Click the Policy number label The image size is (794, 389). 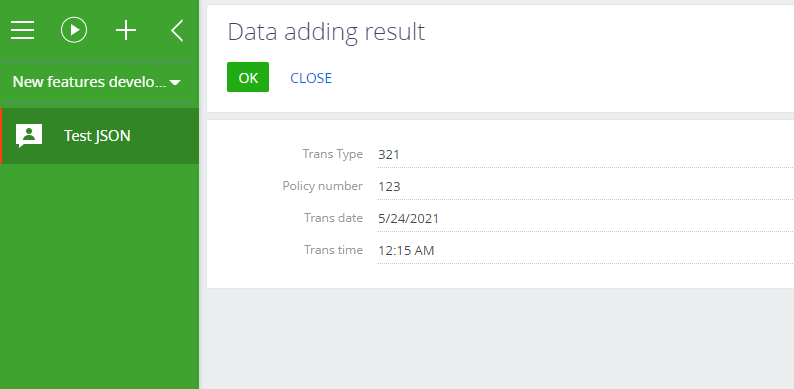[x=323, y=186]
